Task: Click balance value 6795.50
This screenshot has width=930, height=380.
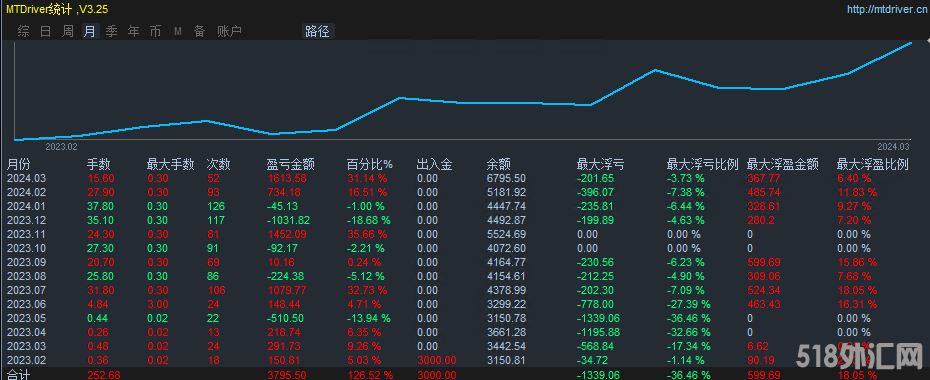Action: [x=506, y=178]
